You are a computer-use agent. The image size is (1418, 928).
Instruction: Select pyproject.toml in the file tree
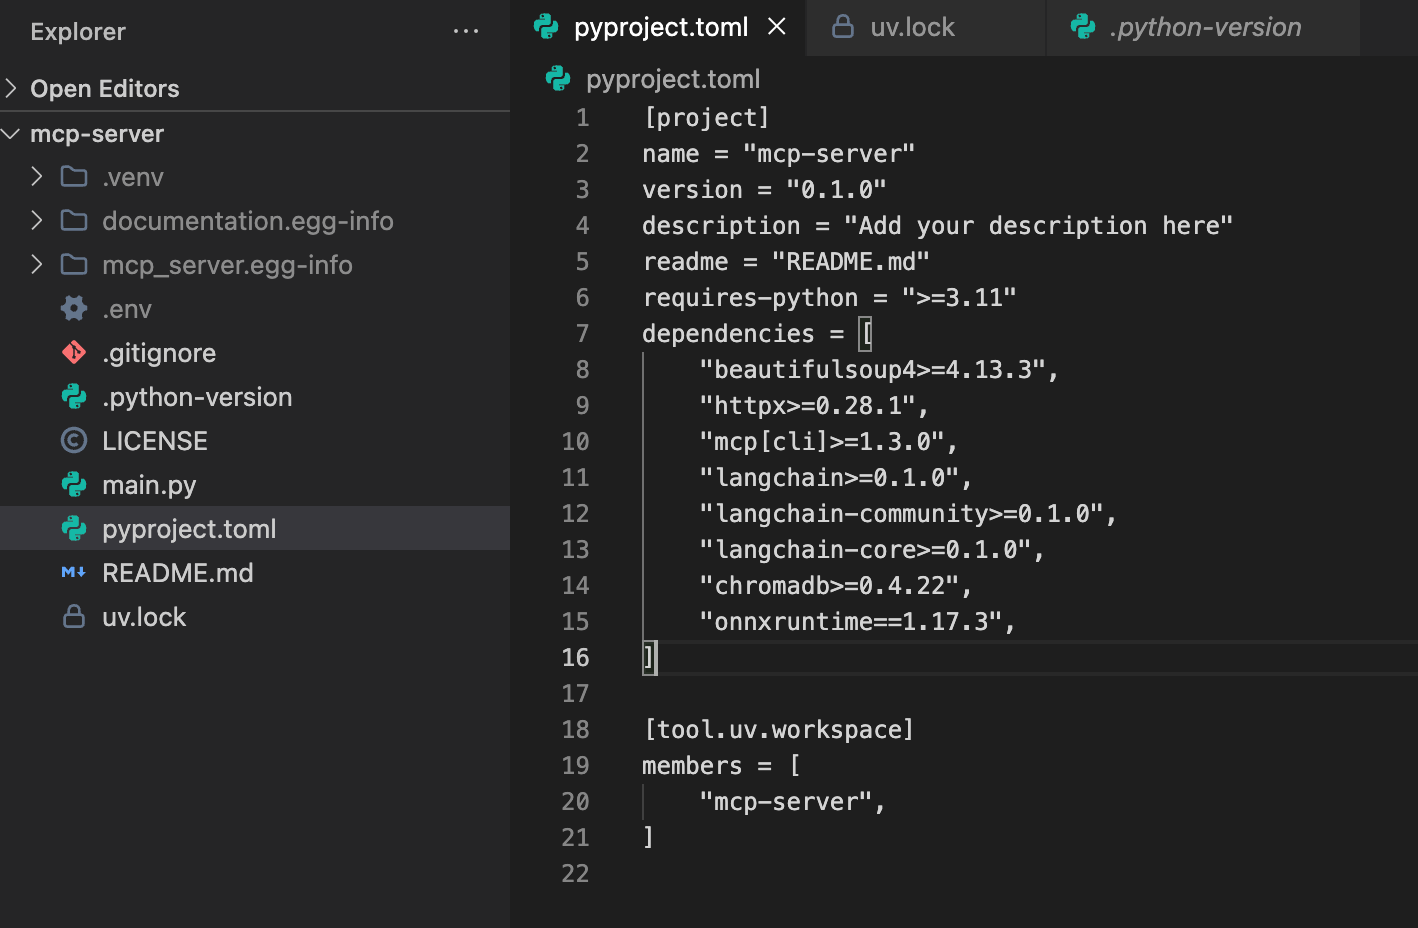pos(255,528)
